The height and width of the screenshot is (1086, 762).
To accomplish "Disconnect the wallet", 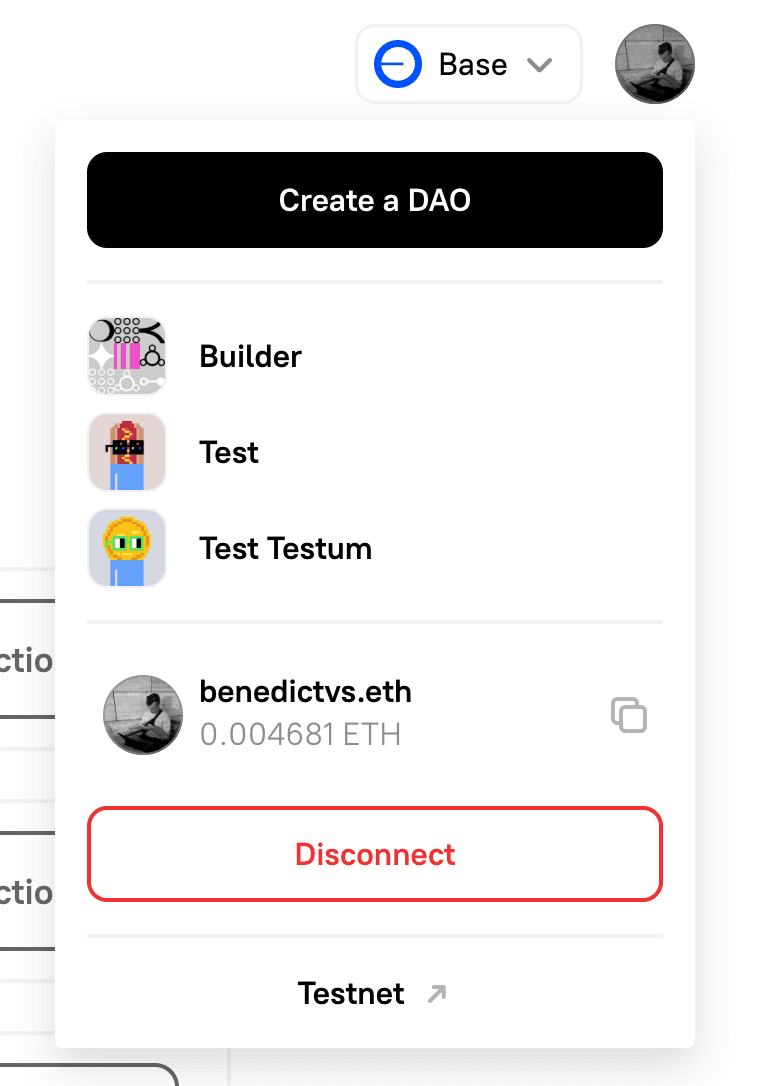I will [375, 854].
